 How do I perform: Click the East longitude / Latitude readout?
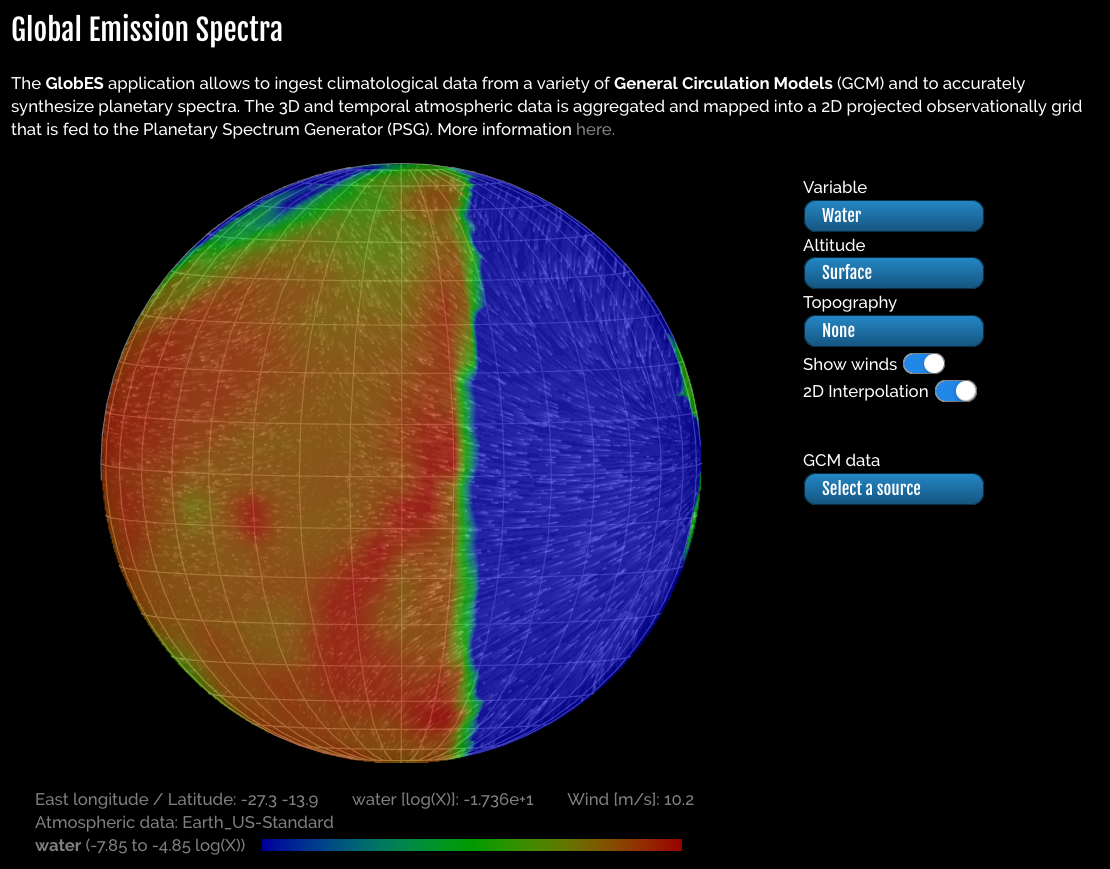click(177, 800)
